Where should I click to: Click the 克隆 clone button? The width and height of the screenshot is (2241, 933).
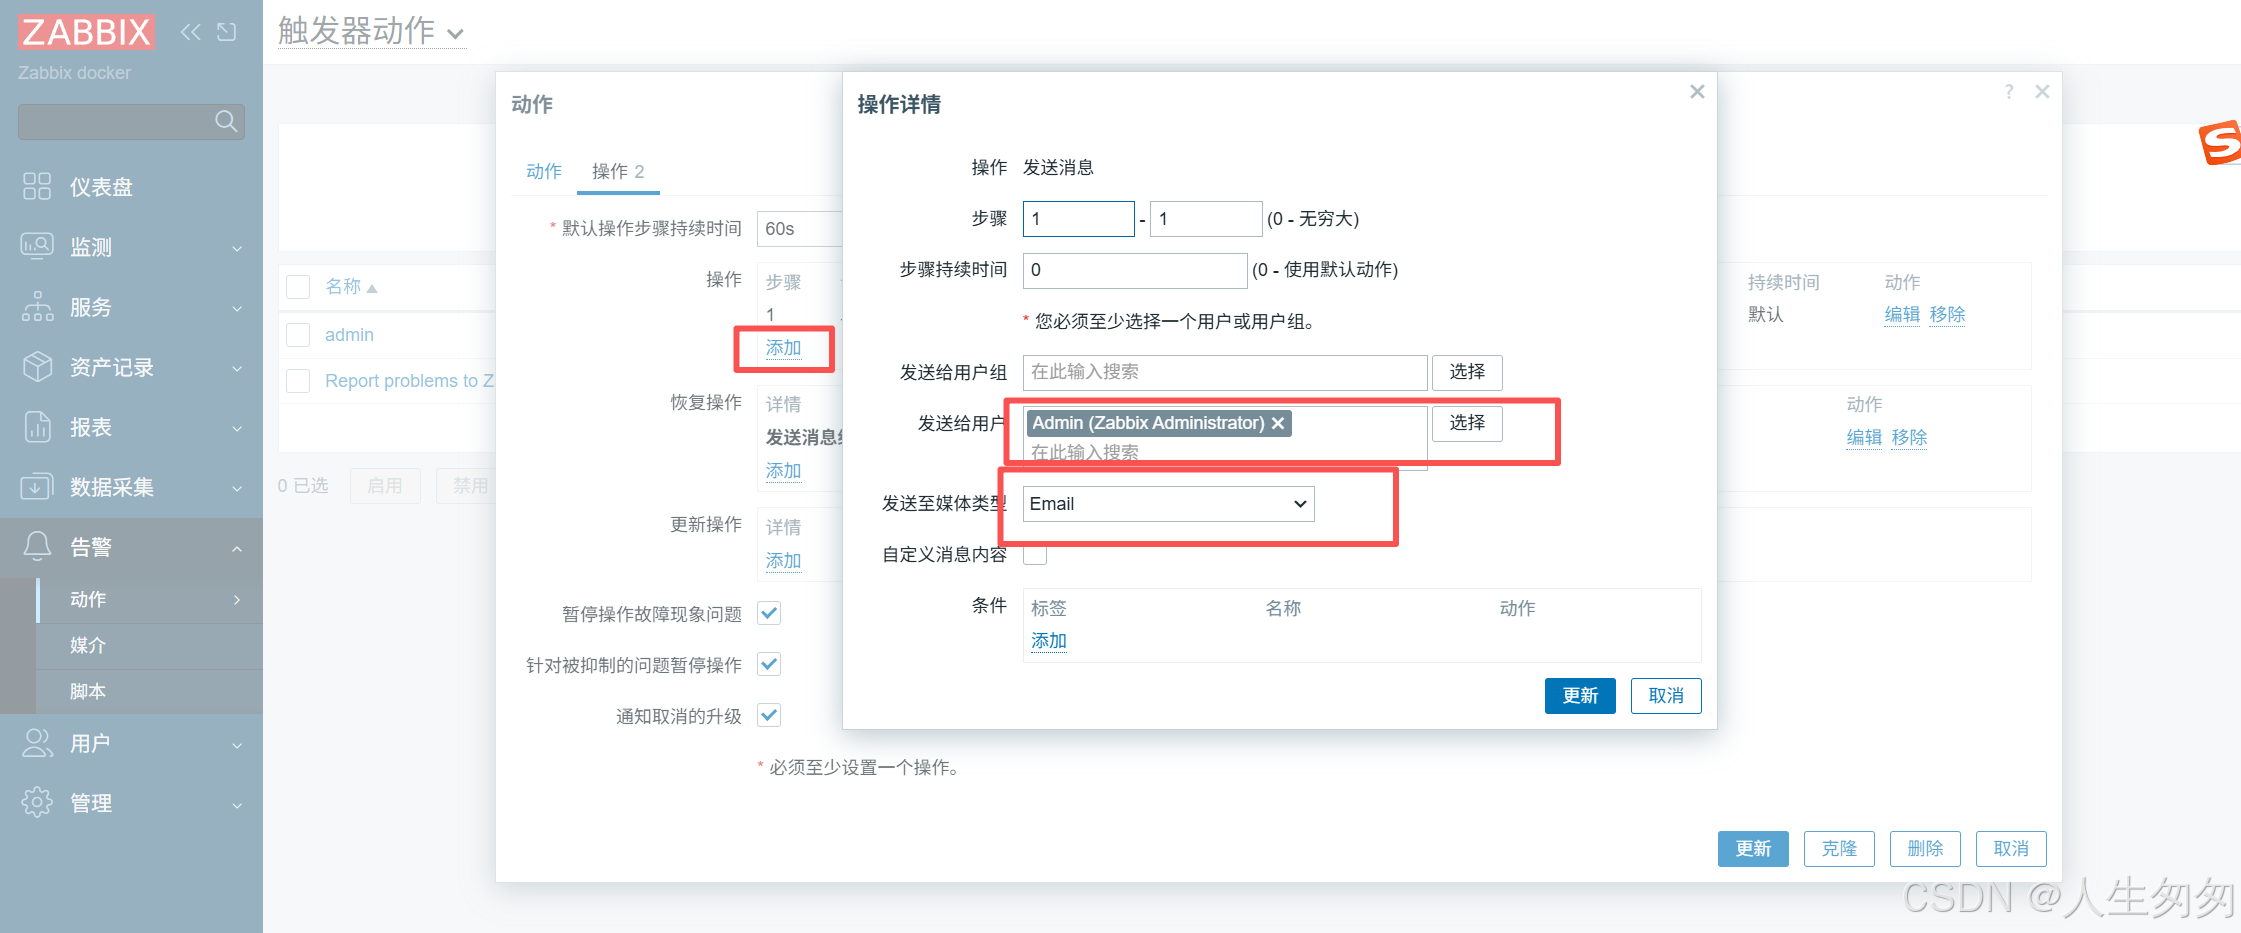(x=1838, y=848)
